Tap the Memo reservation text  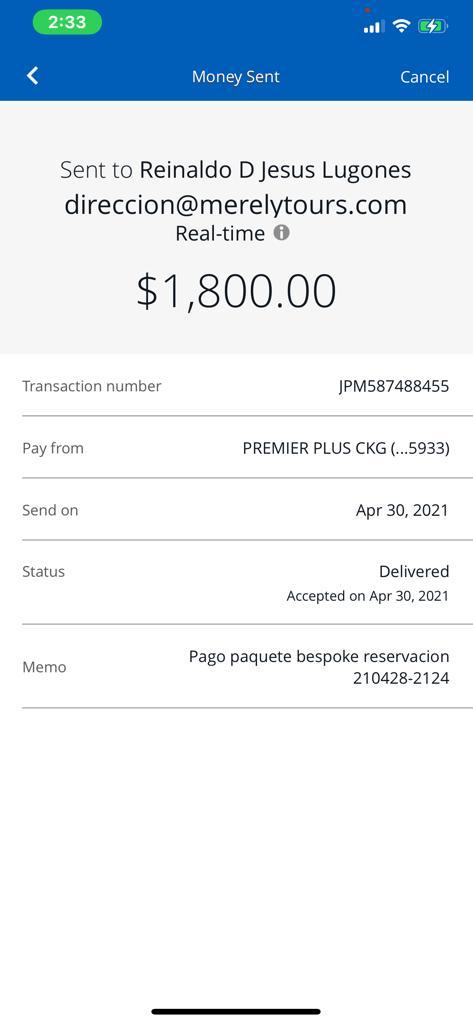[x=319, y=667]
